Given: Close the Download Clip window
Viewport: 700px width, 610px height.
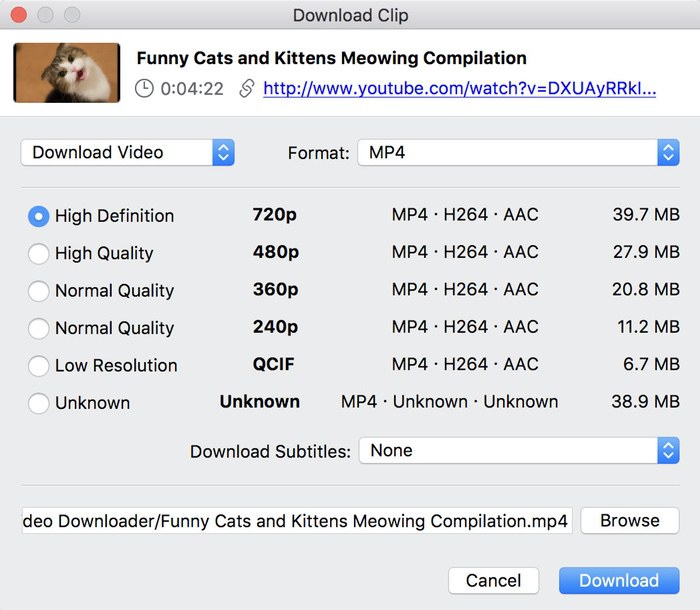Looking at the screenshot, I should (20, 16).
